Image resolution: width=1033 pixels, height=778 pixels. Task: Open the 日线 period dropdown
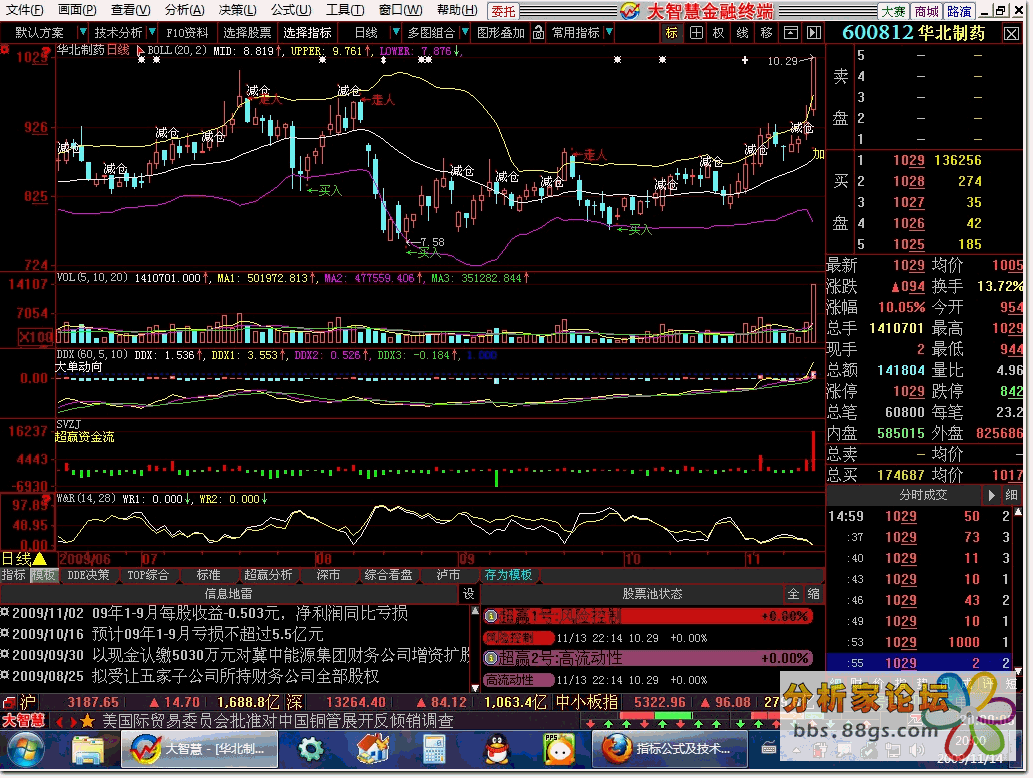pos(395,32)
